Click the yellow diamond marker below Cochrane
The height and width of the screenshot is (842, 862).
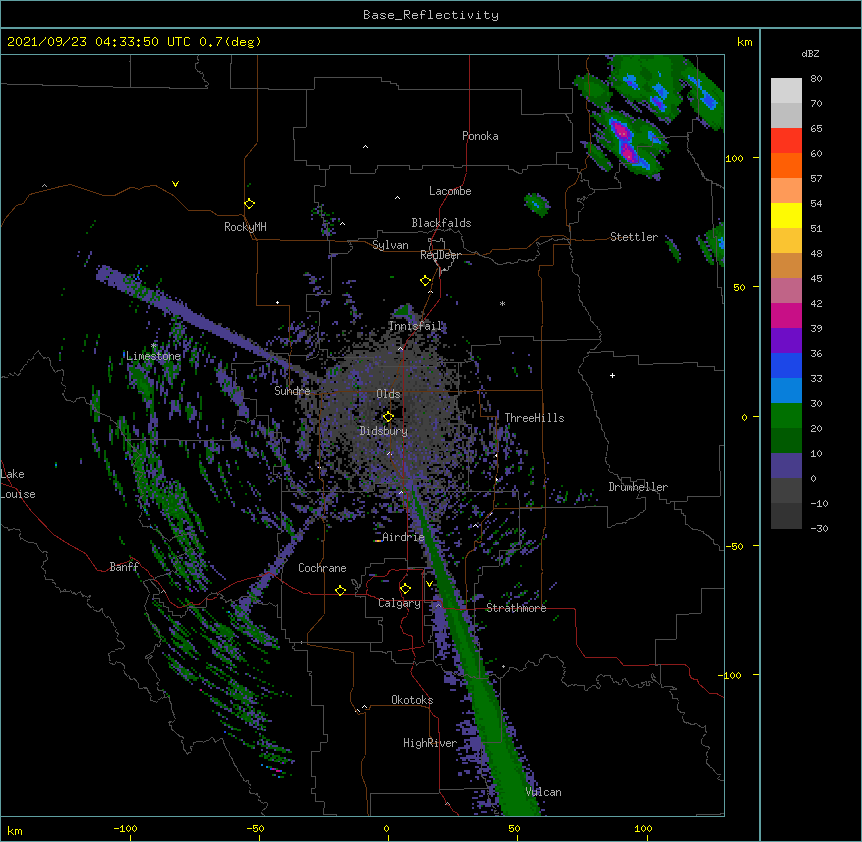coord(340,590)
